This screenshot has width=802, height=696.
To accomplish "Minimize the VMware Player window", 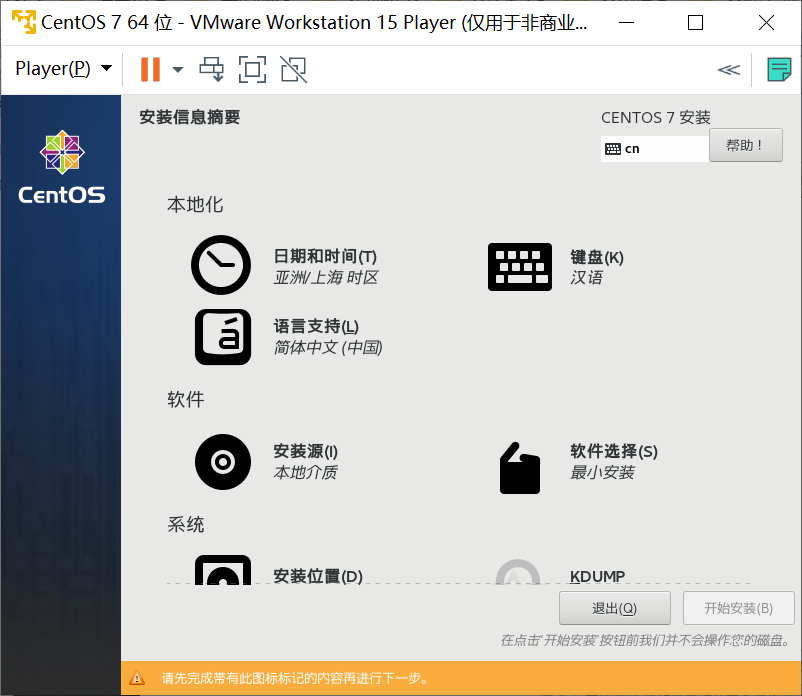I will click(627, 23).
